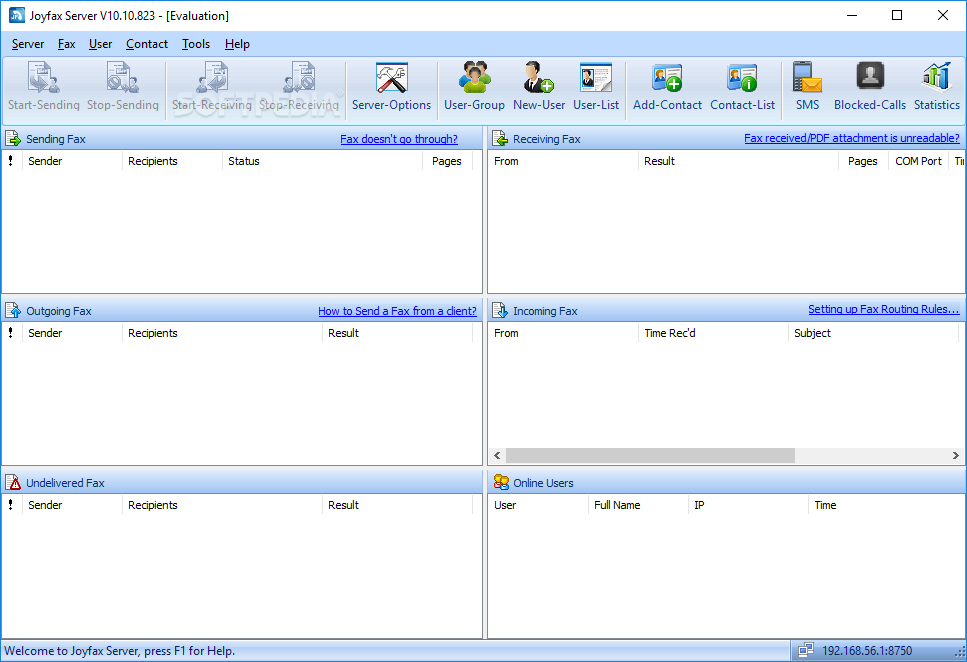Open the Contact-List icon
This screenshot has height=662, width=967.
(x=743, y=87)
